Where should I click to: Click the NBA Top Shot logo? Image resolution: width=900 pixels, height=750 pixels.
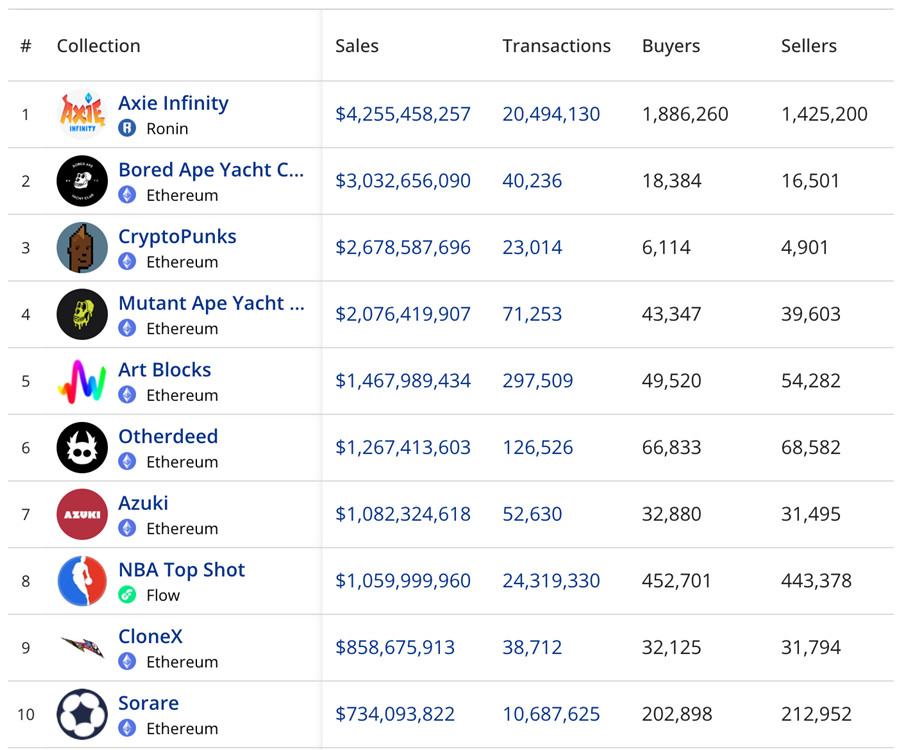(x=82, y=581)
